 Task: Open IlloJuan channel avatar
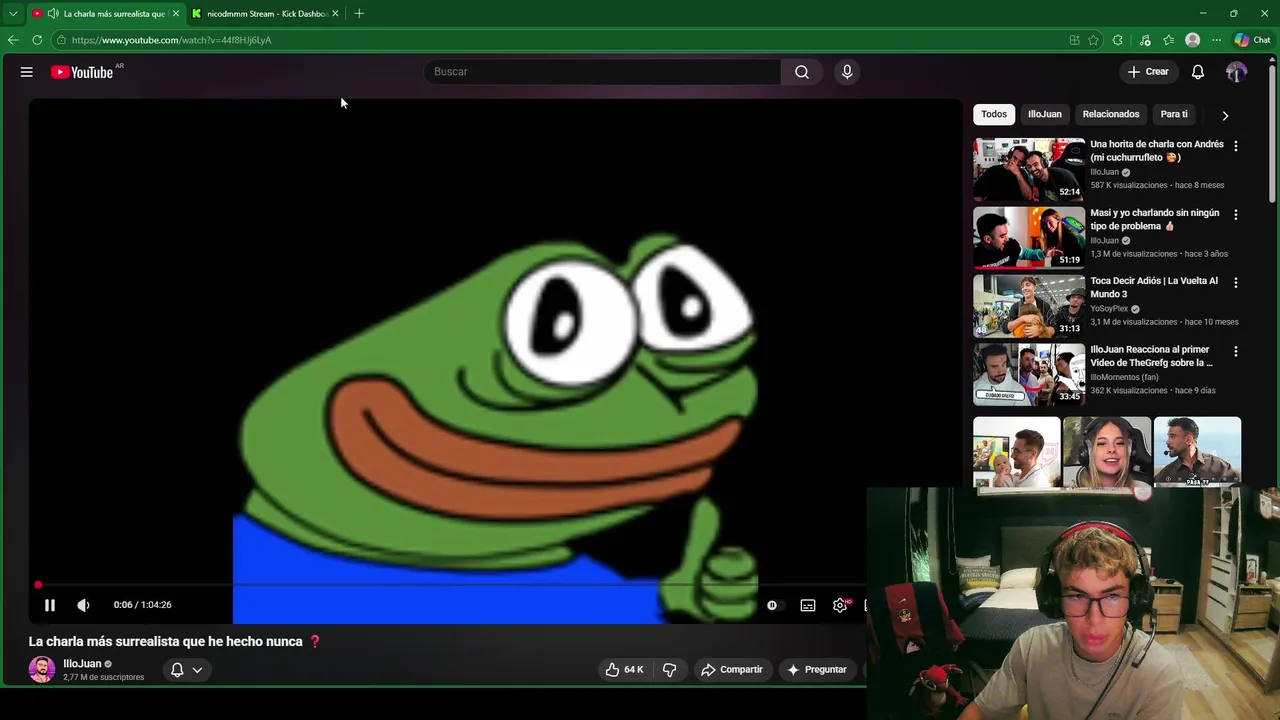[x=42, y=670]
